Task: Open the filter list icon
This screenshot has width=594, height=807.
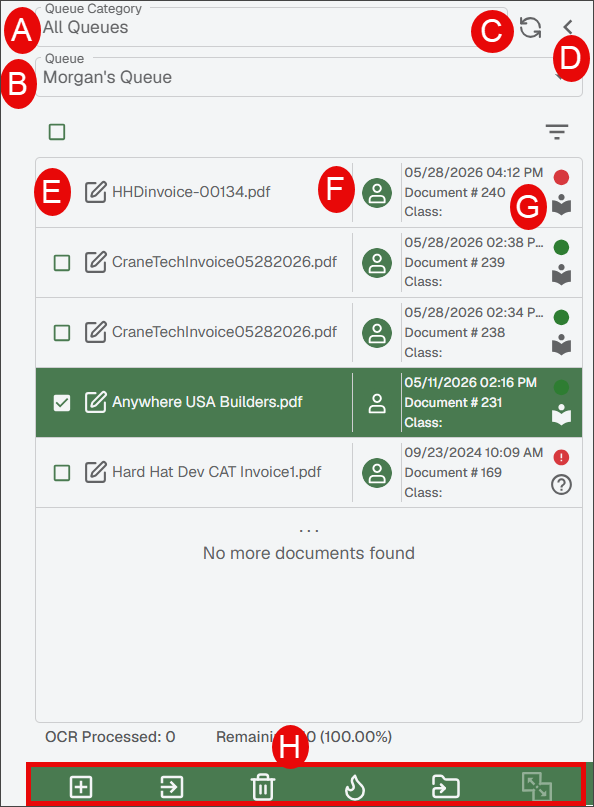Action: (557, 132)
